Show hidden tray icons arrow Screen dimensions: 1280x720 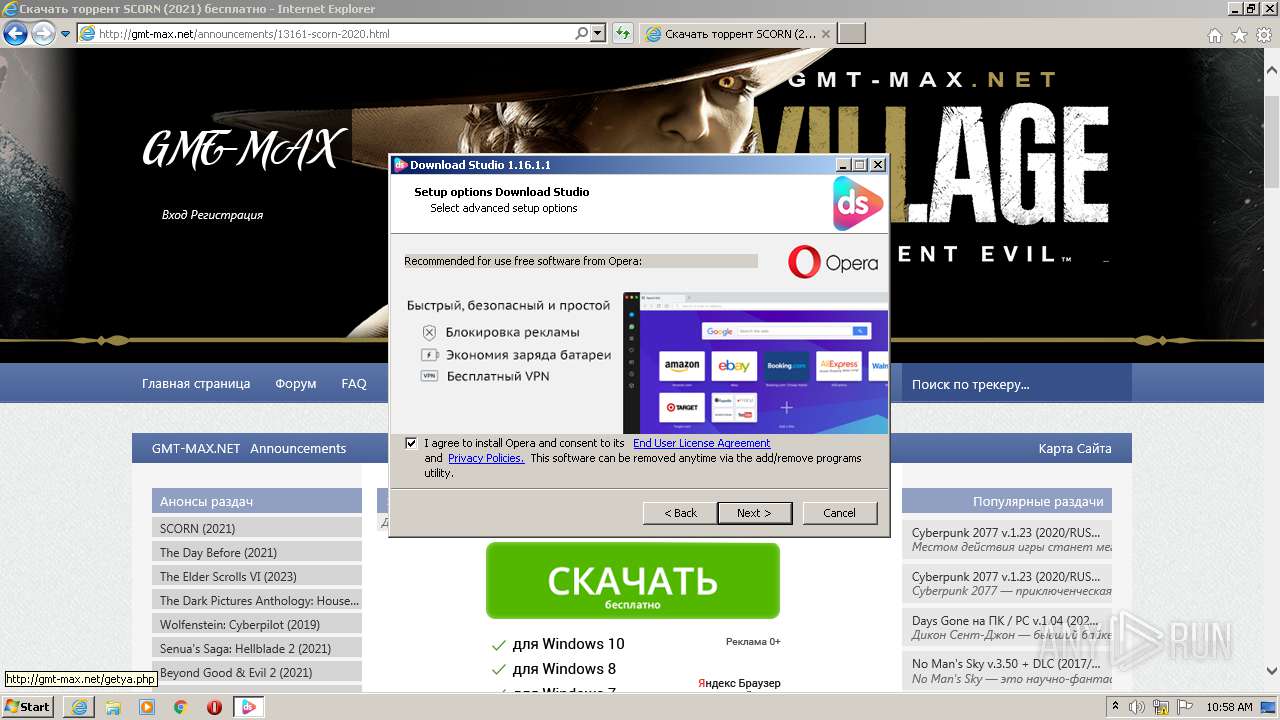pos(1117,707)
